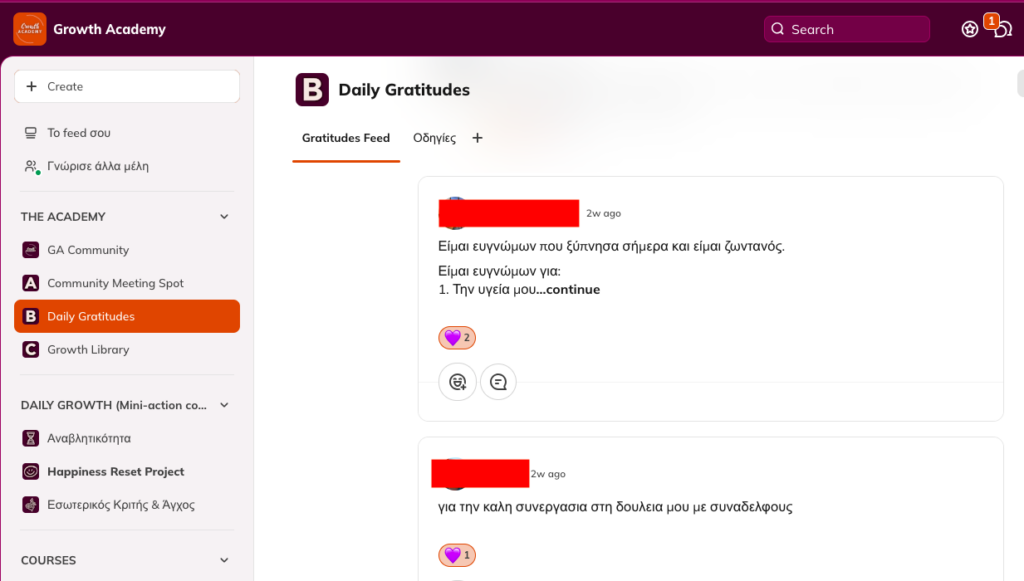
Task: Click the Daily Gratitudes header B icon
Action: tap(312, 90)
